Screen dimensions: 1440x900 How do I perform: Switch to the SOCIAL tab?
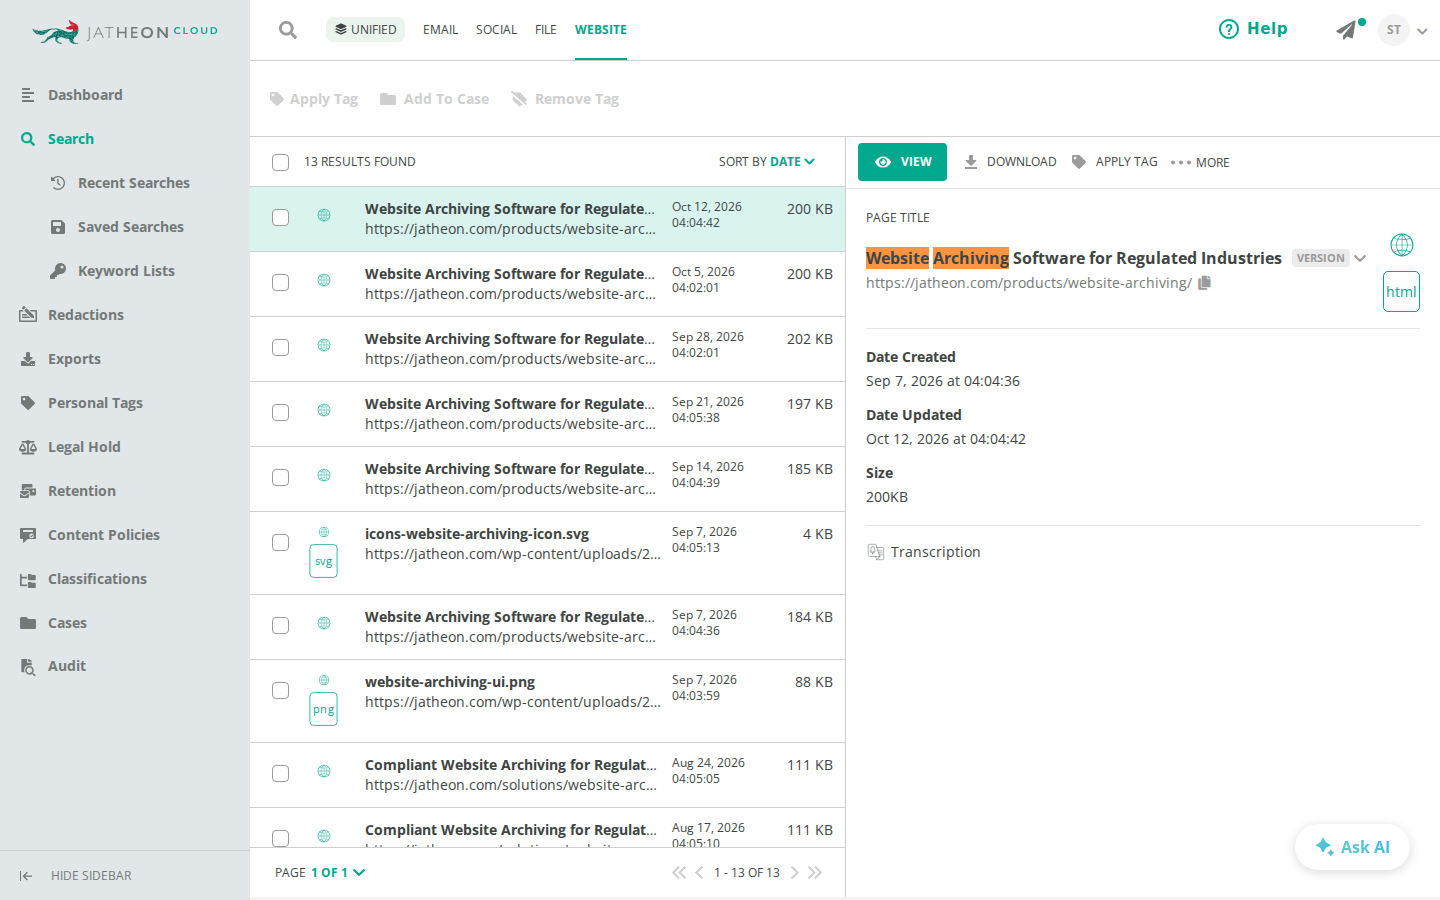point(496,30)
